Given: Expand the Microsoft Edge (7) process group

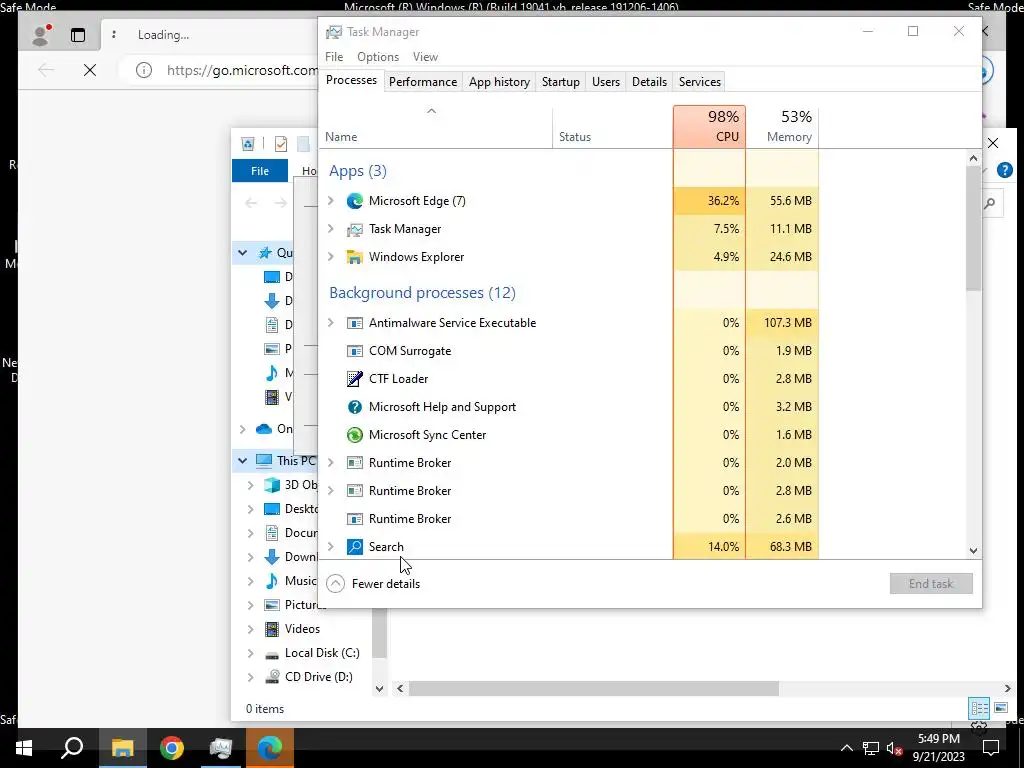Looking at the screenshot, I should tap(330, 200).
